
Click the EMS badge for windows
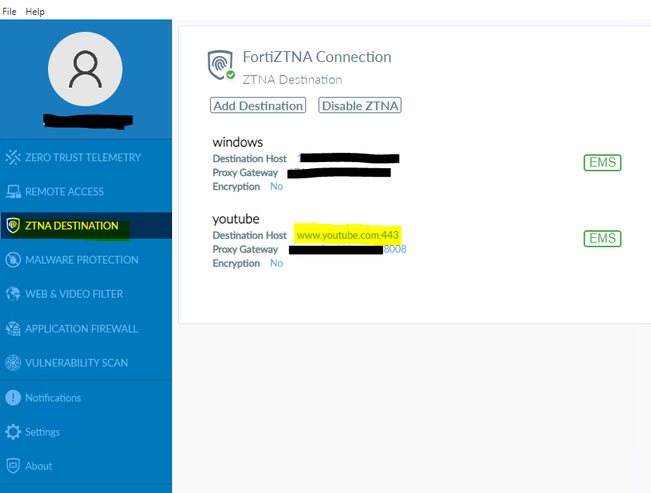602,162
